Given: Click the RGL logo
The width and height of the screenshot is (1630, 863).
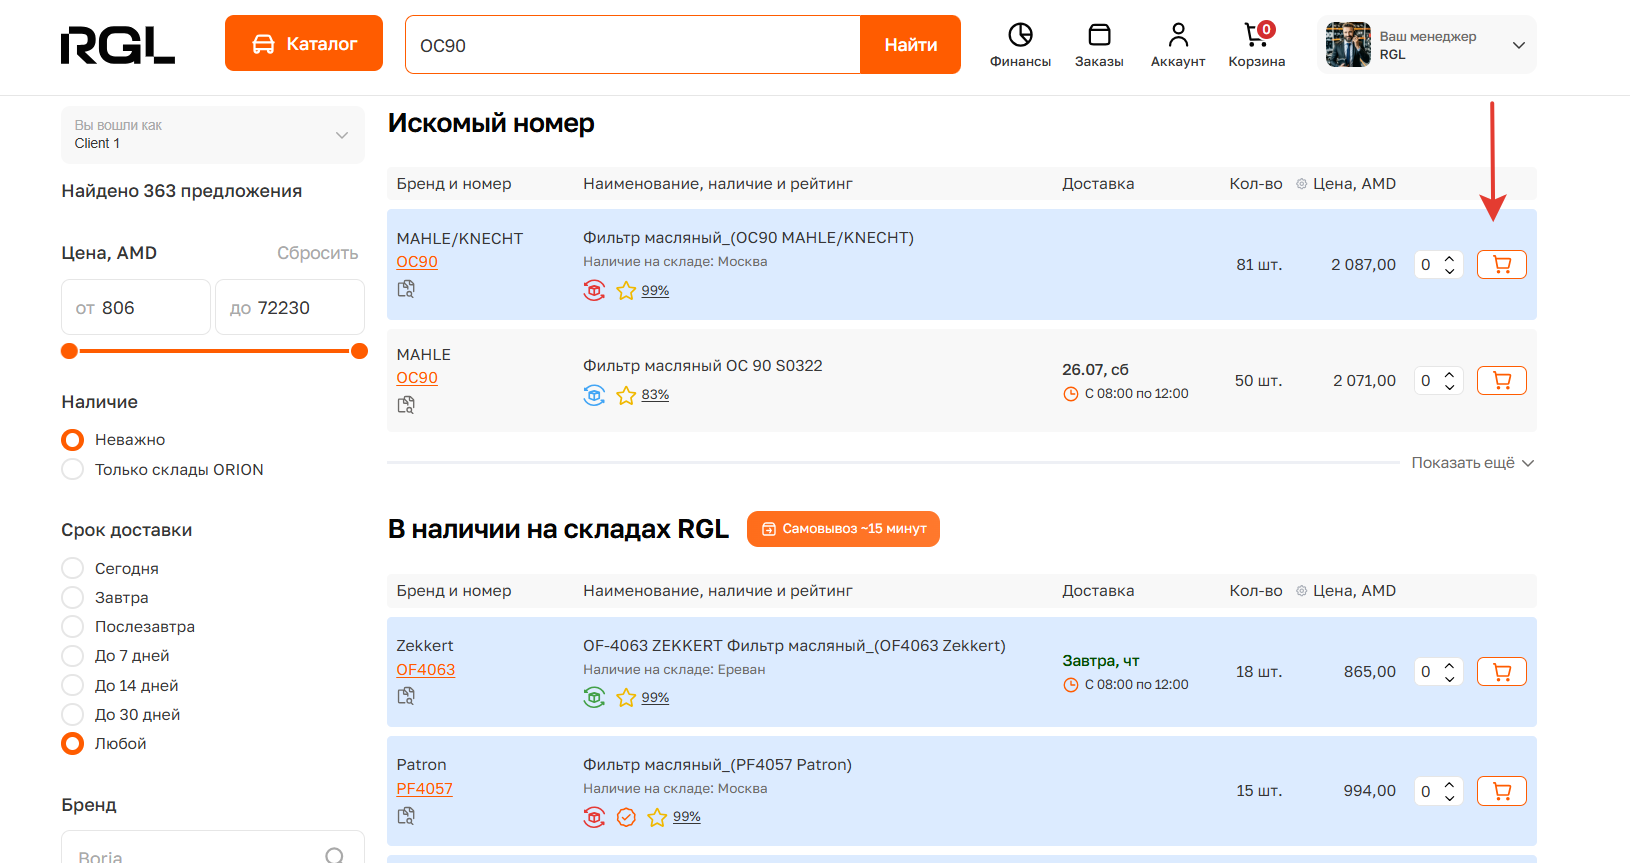Looking at the screenshot, I should pos(118,45).
